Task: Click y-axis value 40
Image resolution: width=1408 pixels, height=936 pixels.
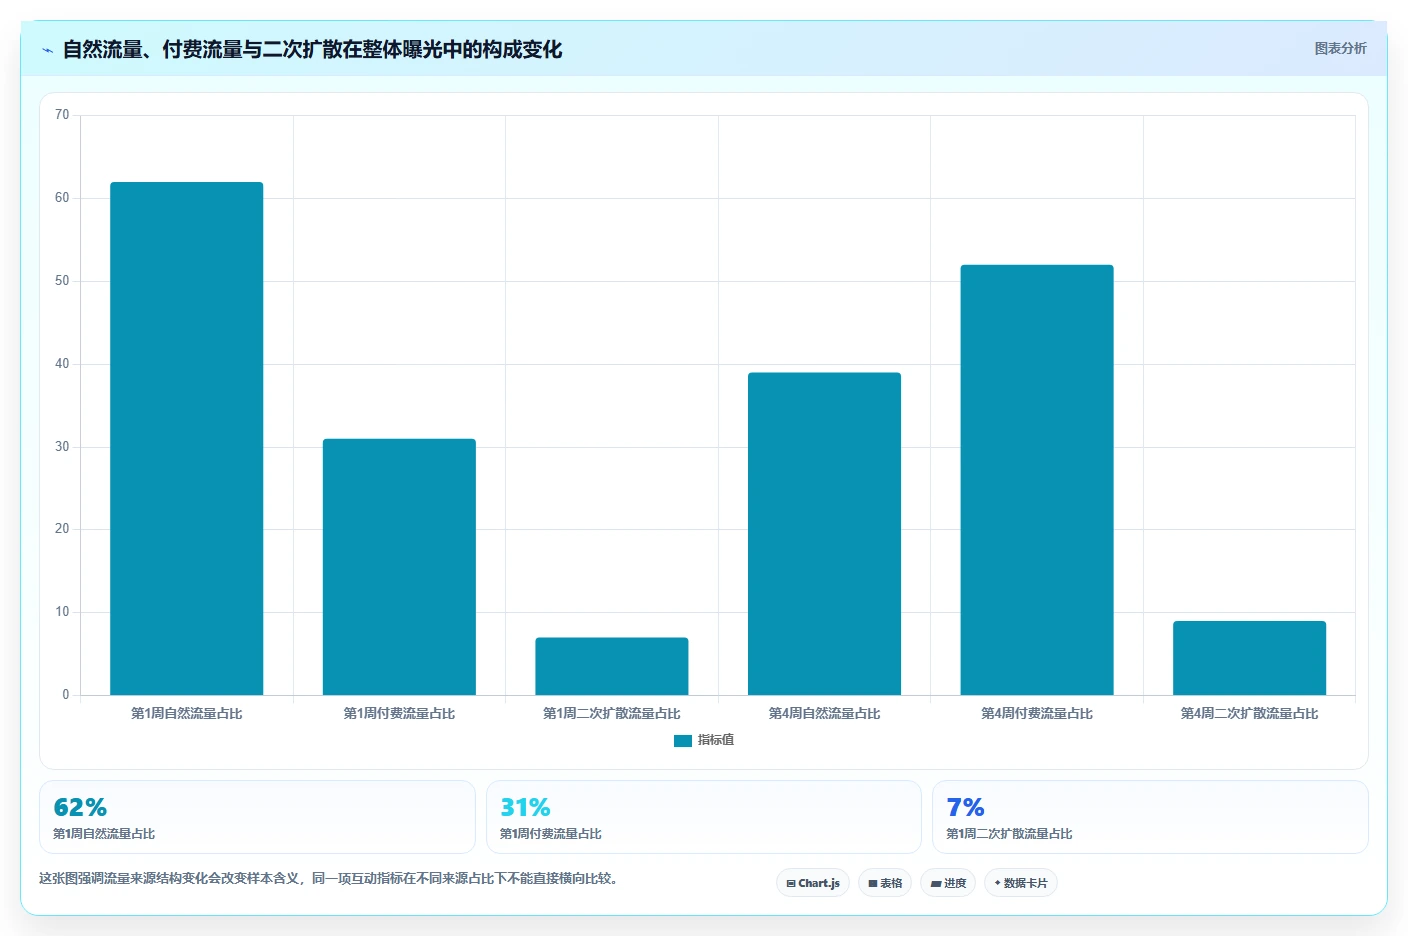Action: tap(62, 364)
